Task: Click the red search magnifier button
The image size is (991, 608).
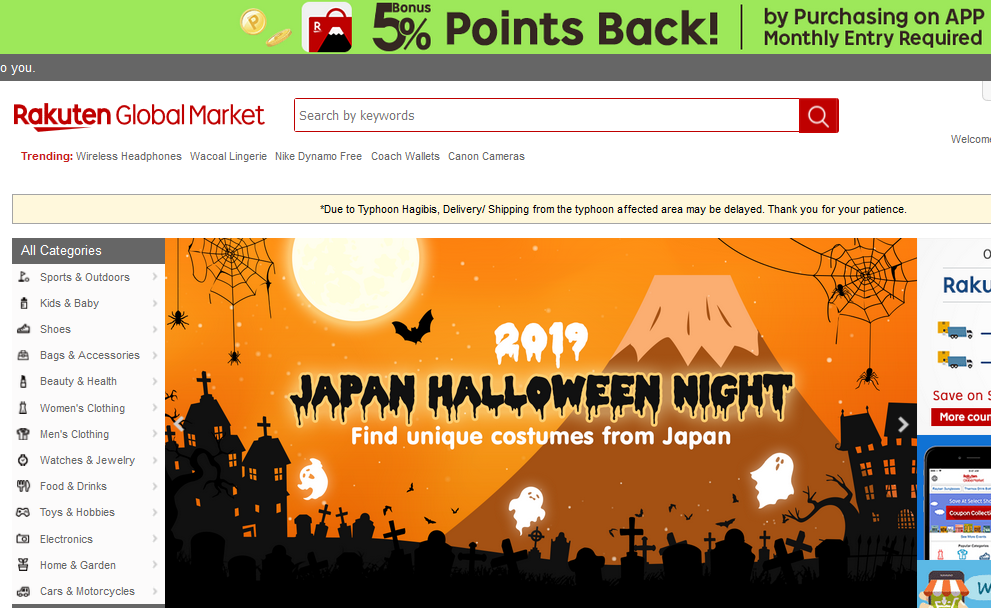Action: pyautogui.click(x=818, y=116)
